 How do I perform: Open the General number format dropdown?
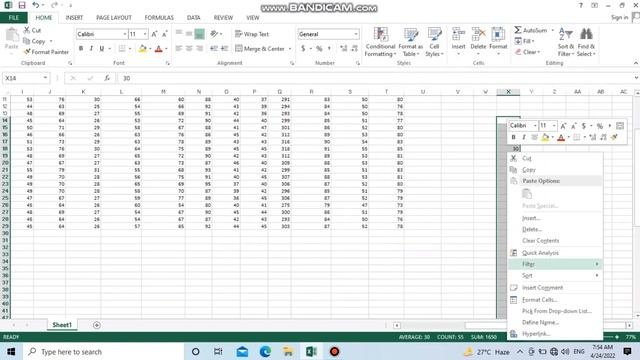click(x=356, y=34)
